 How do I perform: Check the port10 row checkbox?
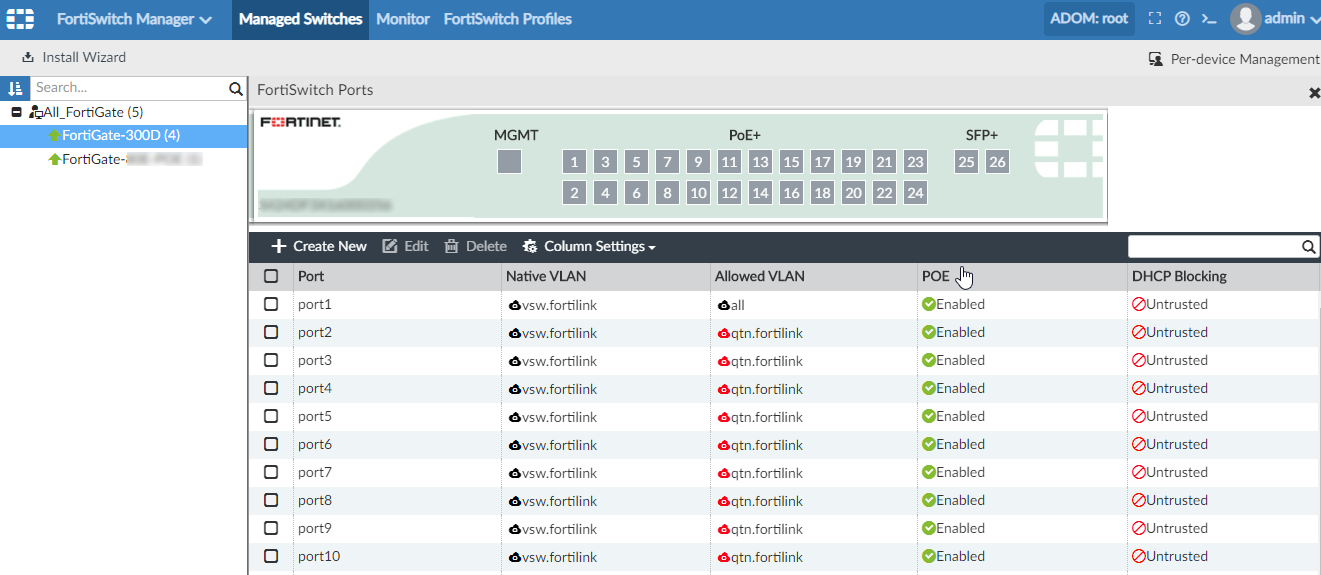271,556
